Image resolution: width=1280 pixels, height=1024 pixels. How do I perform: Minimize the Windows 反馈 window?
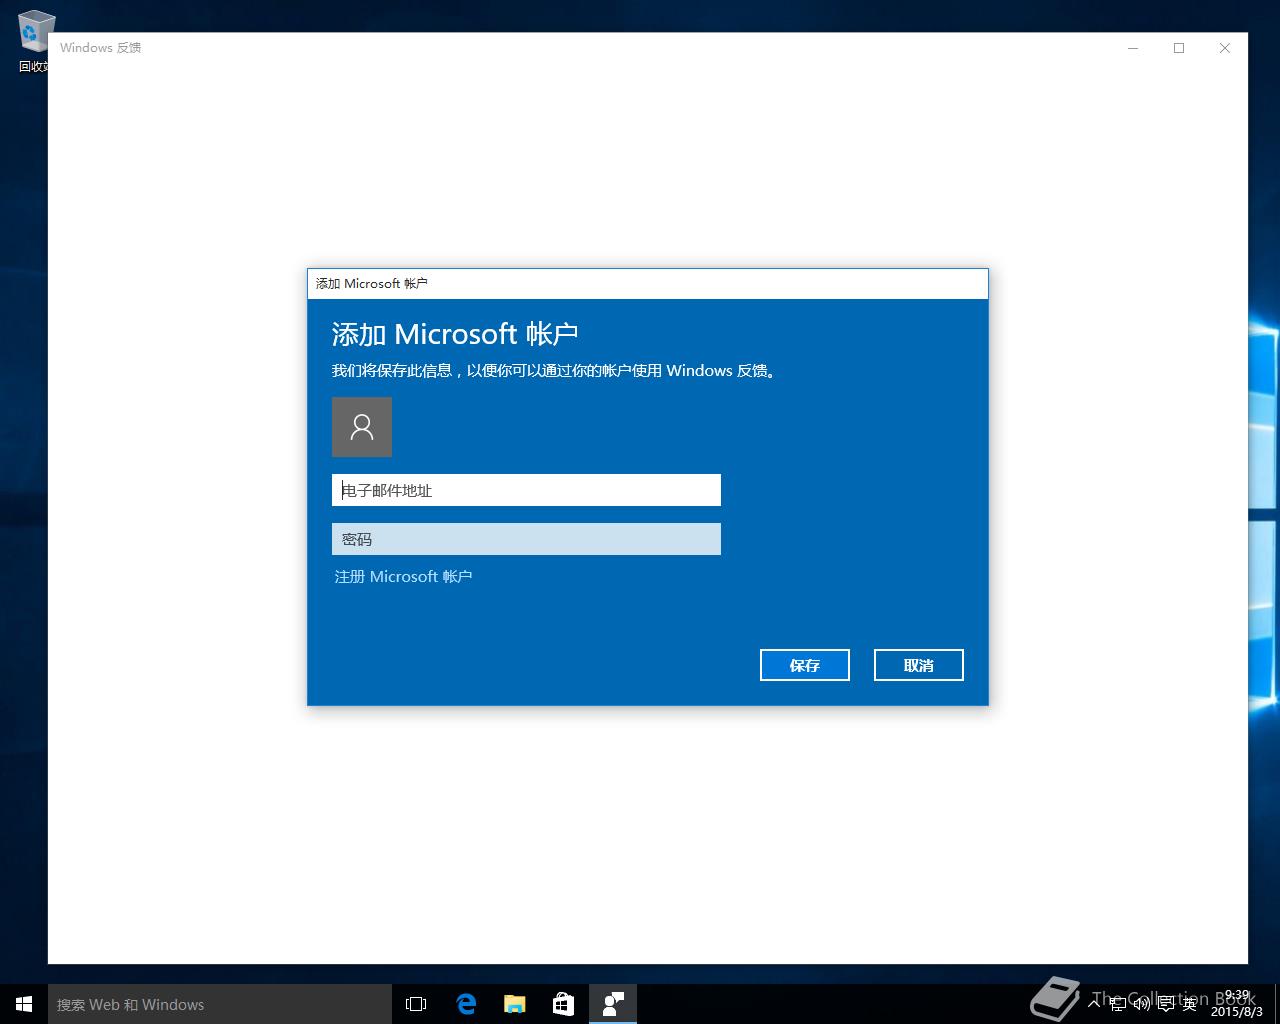tap(1133, 48)
